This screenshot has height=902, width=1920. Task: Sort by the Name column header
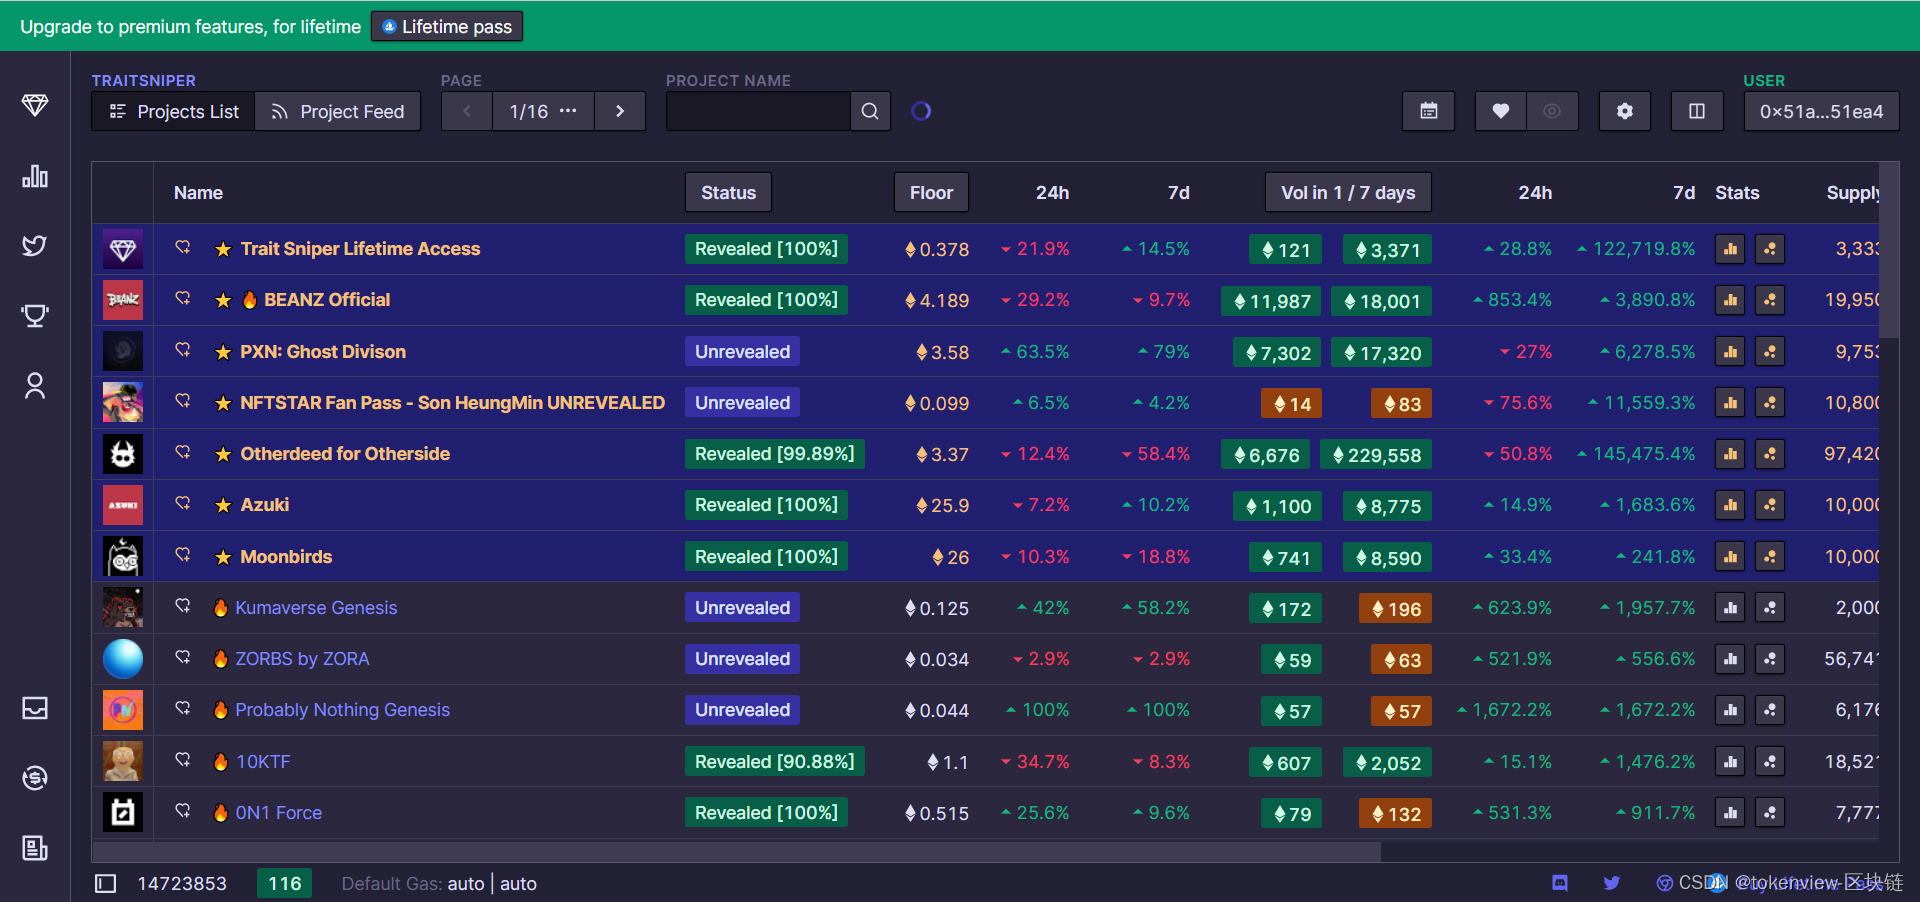coord(198,193)
